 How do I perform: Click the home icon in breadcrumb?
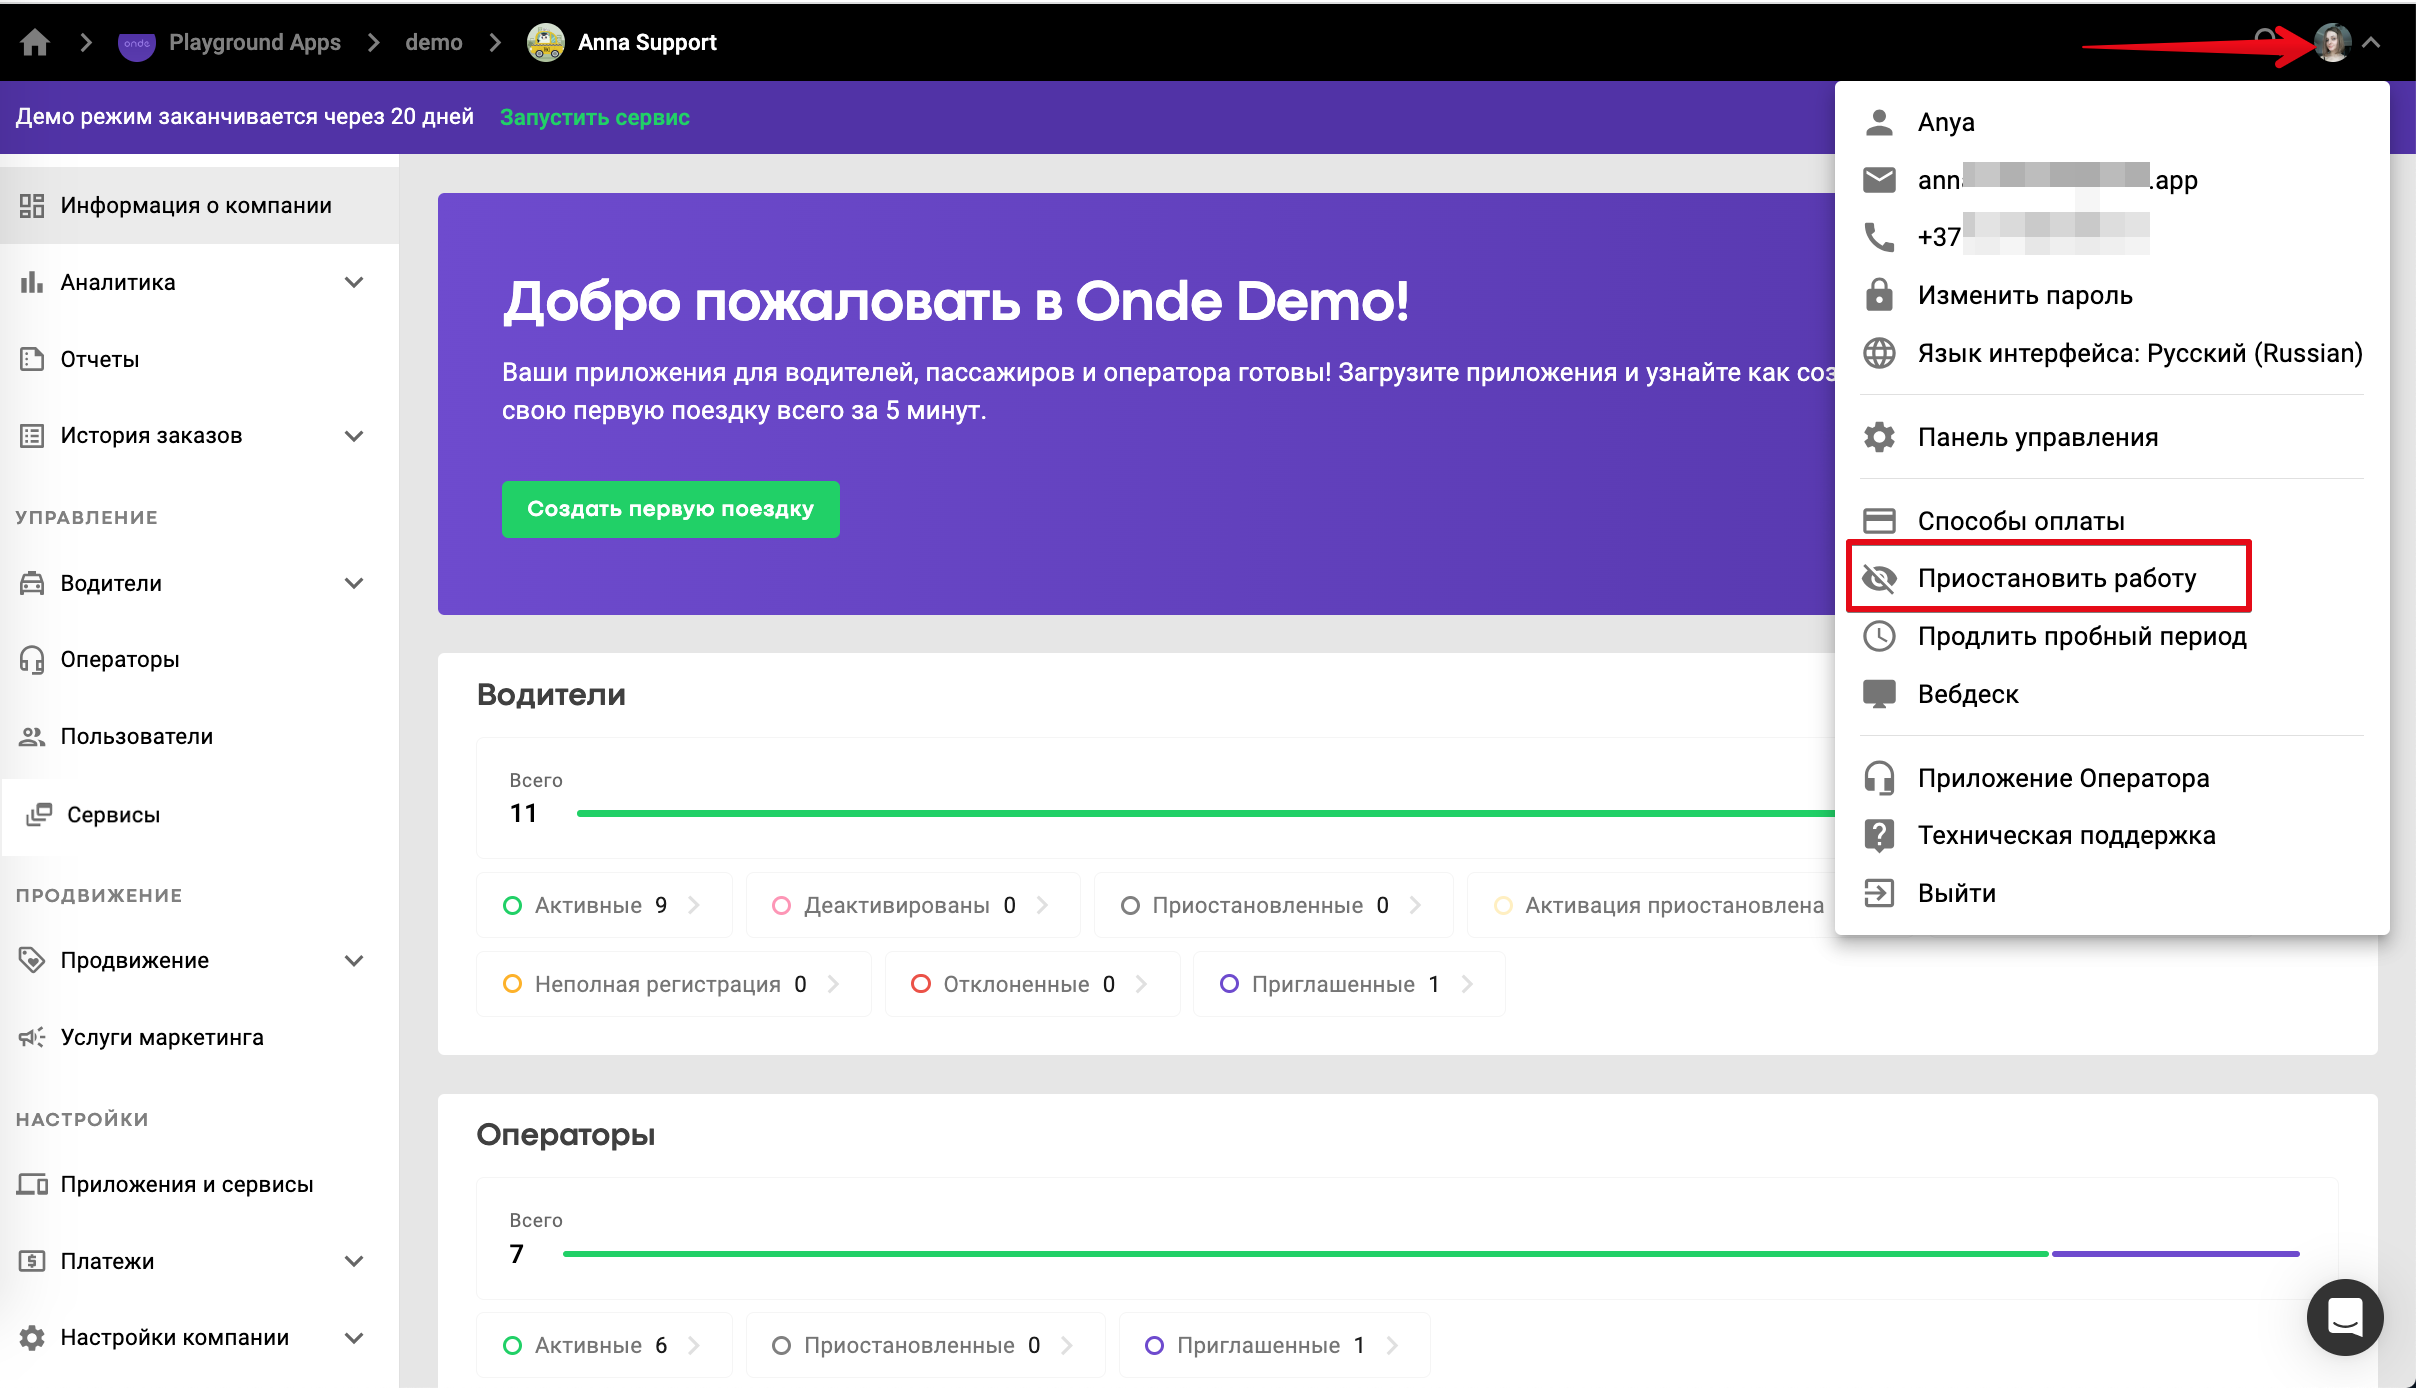tap(35, 42)
